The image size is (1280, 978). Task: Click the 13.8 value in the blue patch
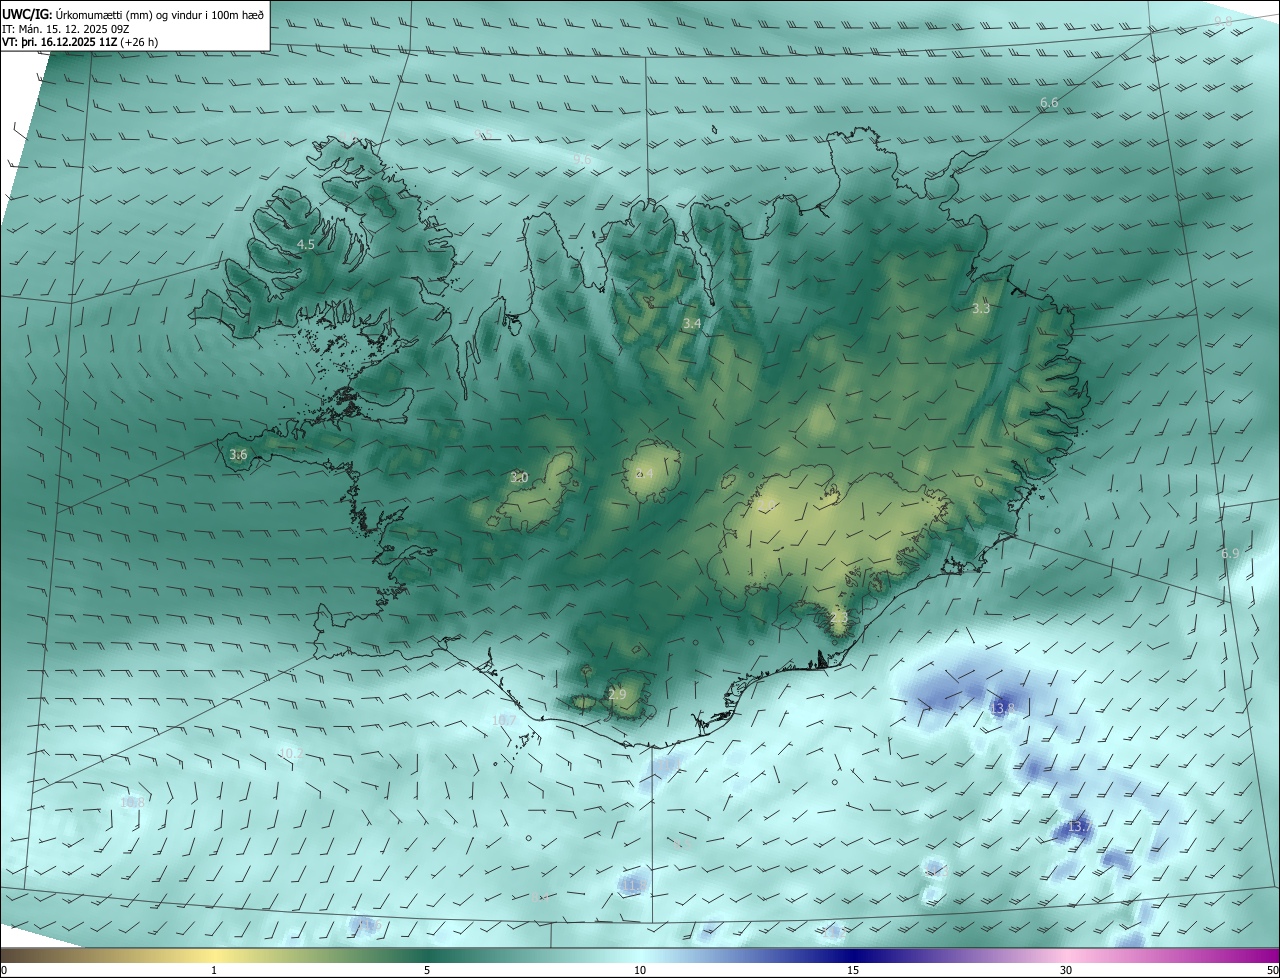point(1003,708)
